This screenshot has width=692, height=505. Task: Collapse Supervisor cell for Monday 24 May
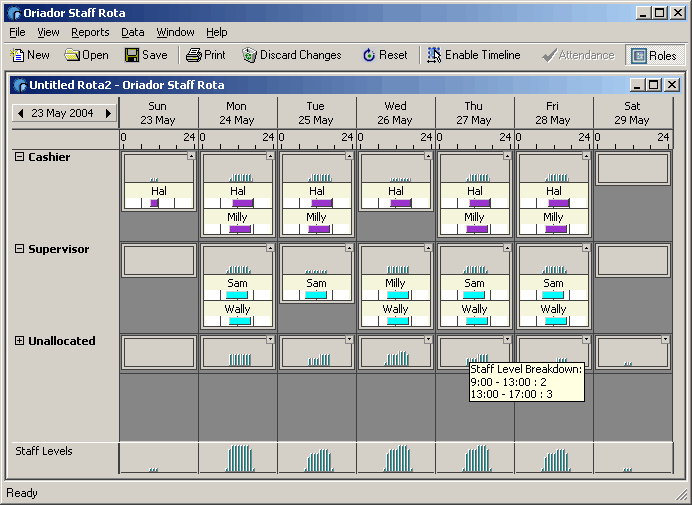click(x=270, y=248)
